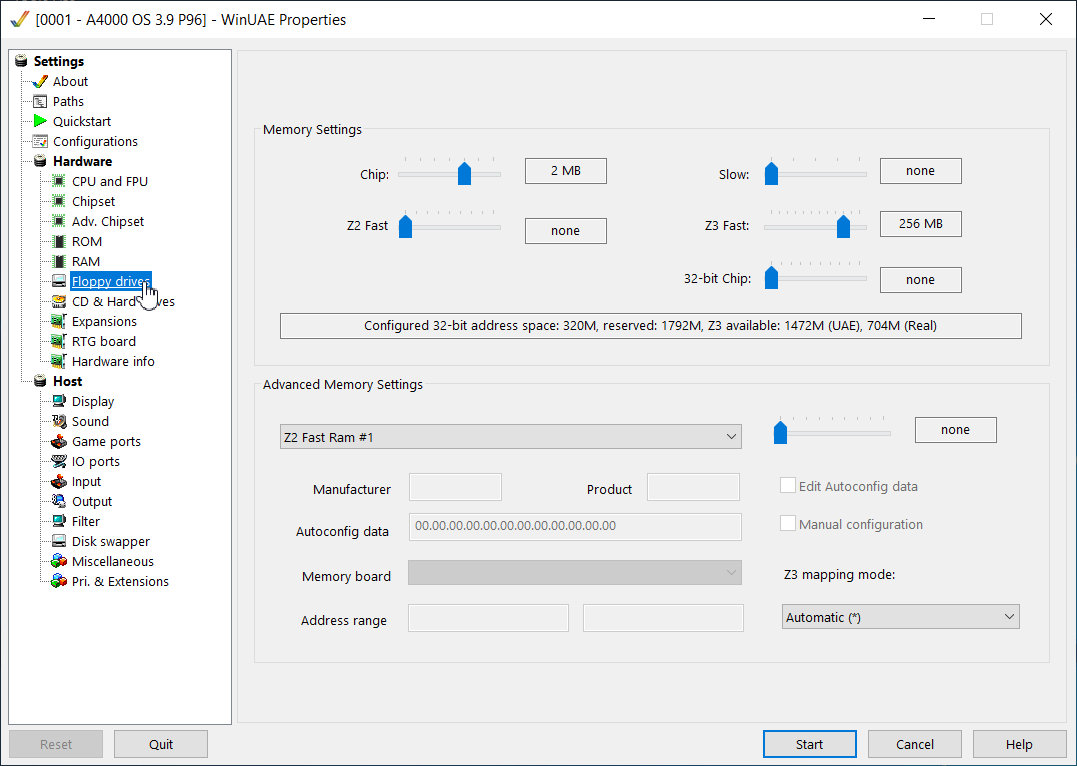The height and width of the screenshot is (766, 1077).
Task: Click the Manufacturer input field
Action: tap(455, 486)
